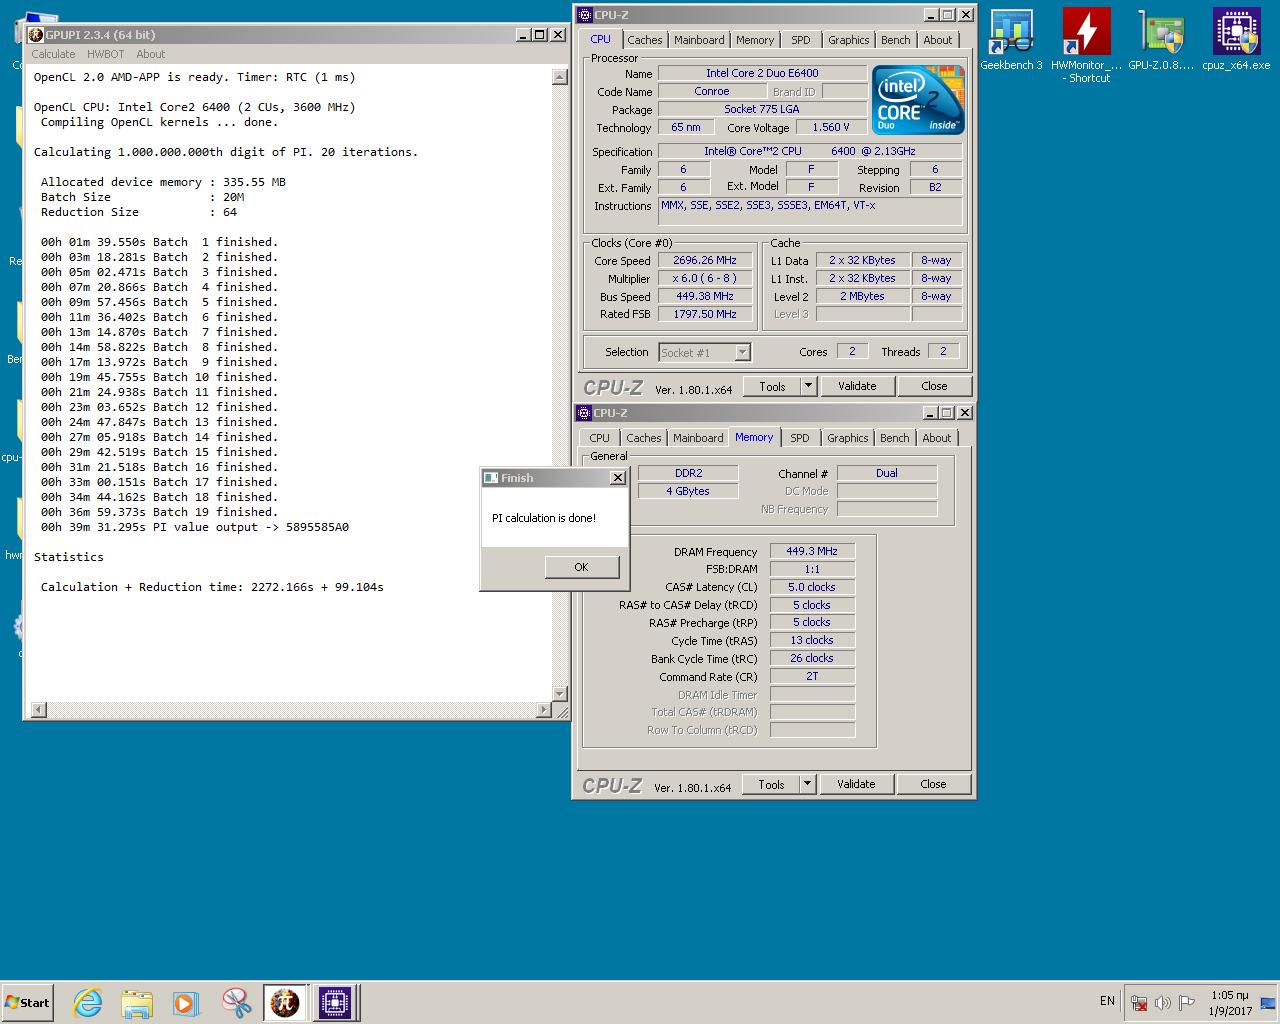This screenshot has height=1024, width=1280.
Task: Click the Intel Core 2 Duo logo
Action: (x=918, y=99)
